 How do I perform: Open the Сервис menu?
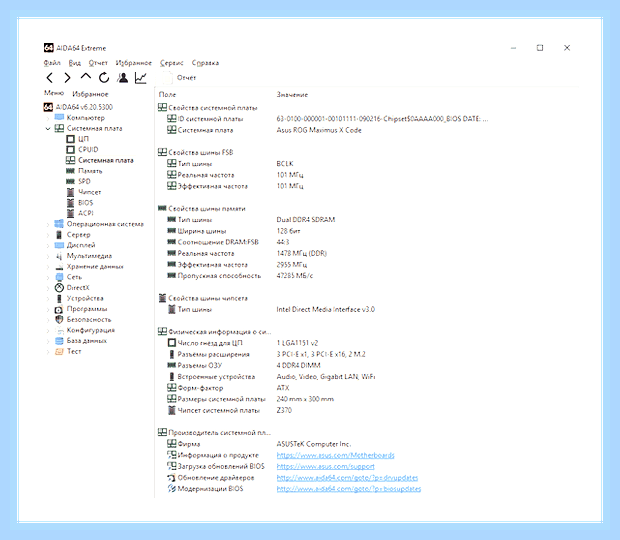click(x=172, y=63)
